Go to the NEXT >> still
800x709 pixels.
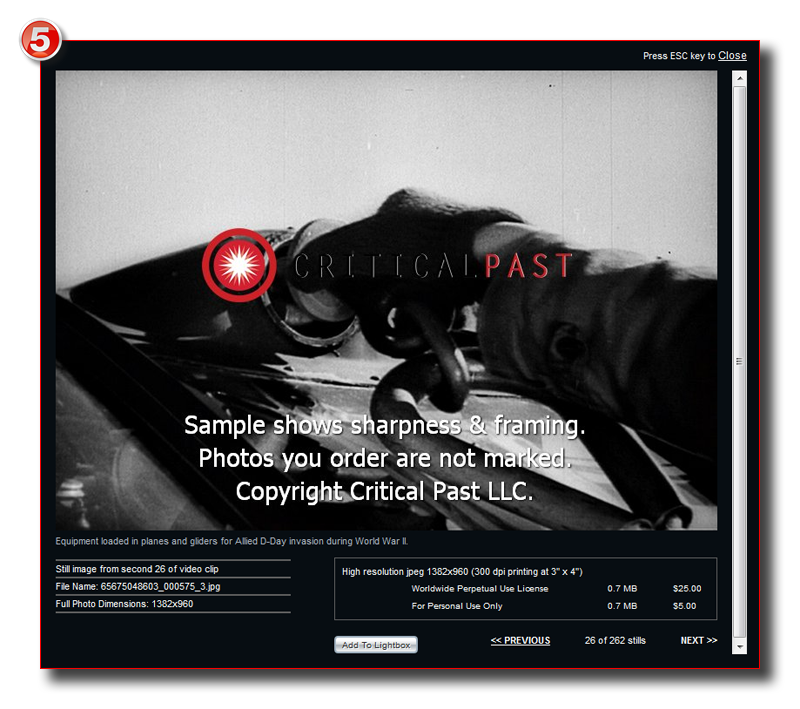tap(698, 641)
